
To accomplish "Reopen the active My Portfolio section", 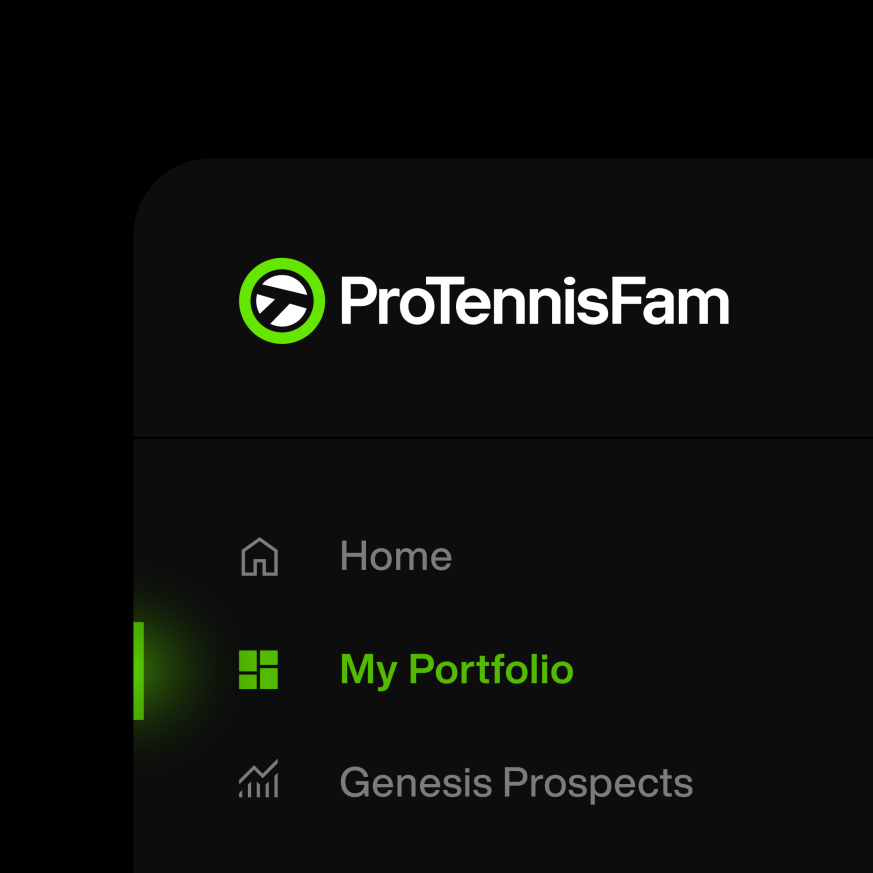I will tap(456, 669).
